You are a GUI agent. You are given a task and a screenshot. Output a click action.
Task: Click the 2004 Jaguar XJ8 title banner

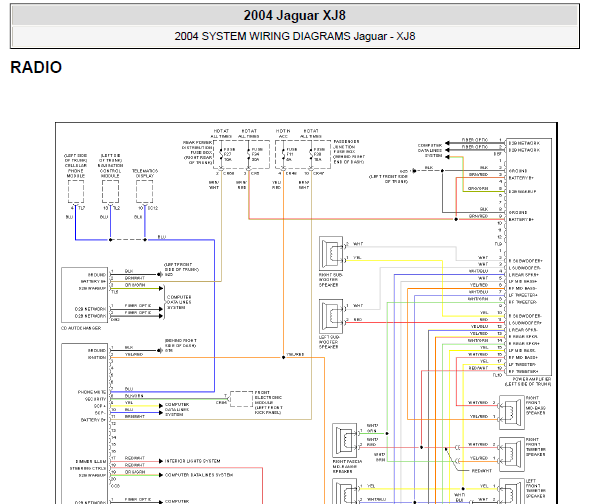point(295,16)
